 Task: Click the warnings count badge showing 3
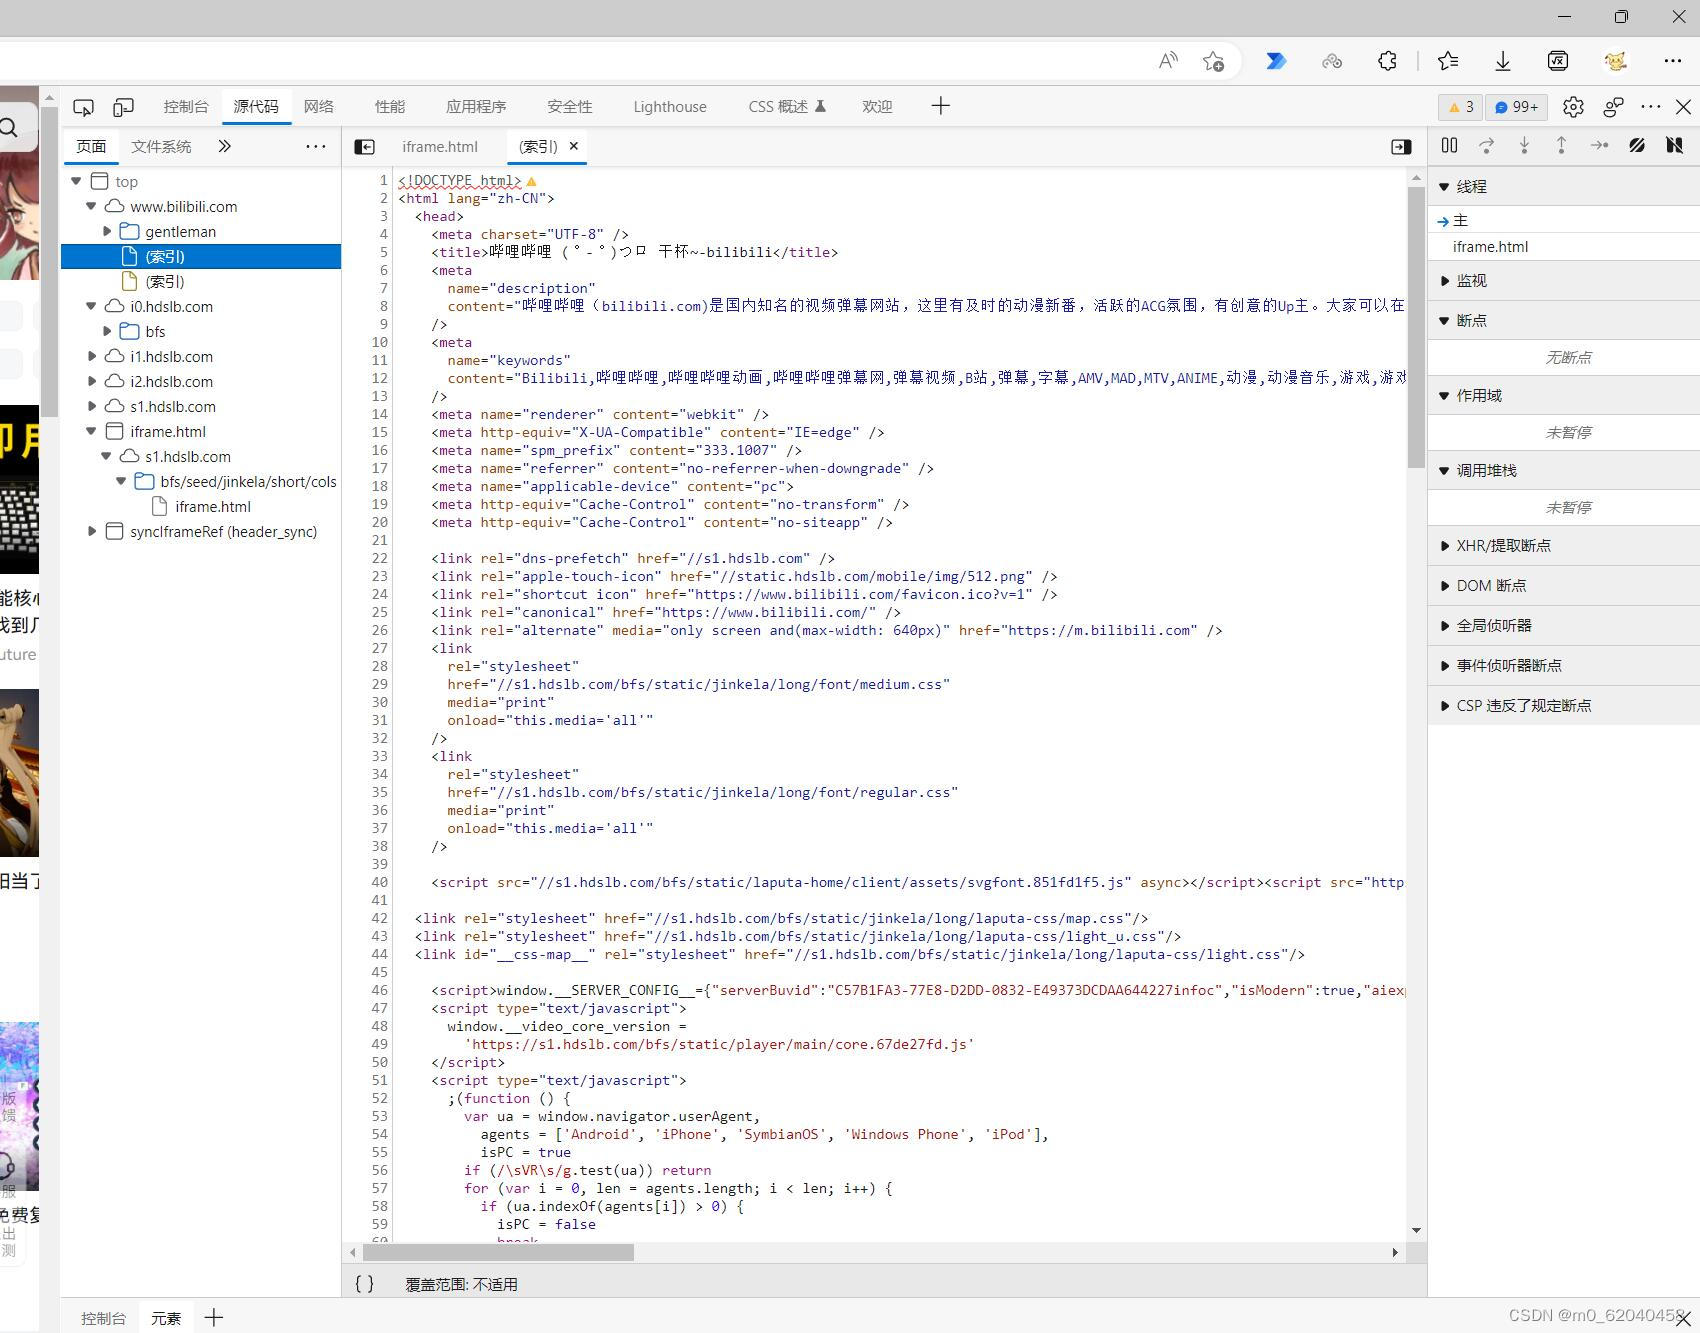point(1461,107)
